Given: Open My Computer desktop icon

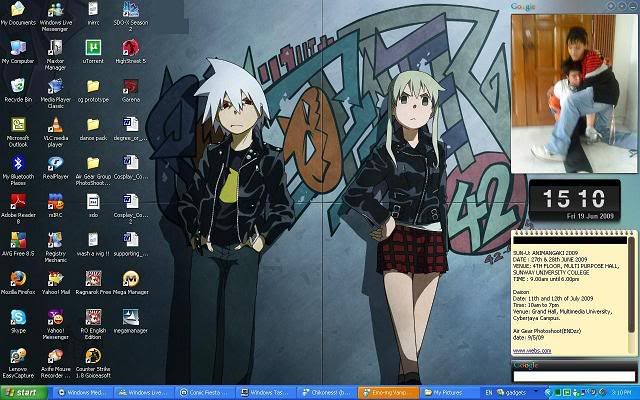Looking at the screenshot, I should pos(18,52).
